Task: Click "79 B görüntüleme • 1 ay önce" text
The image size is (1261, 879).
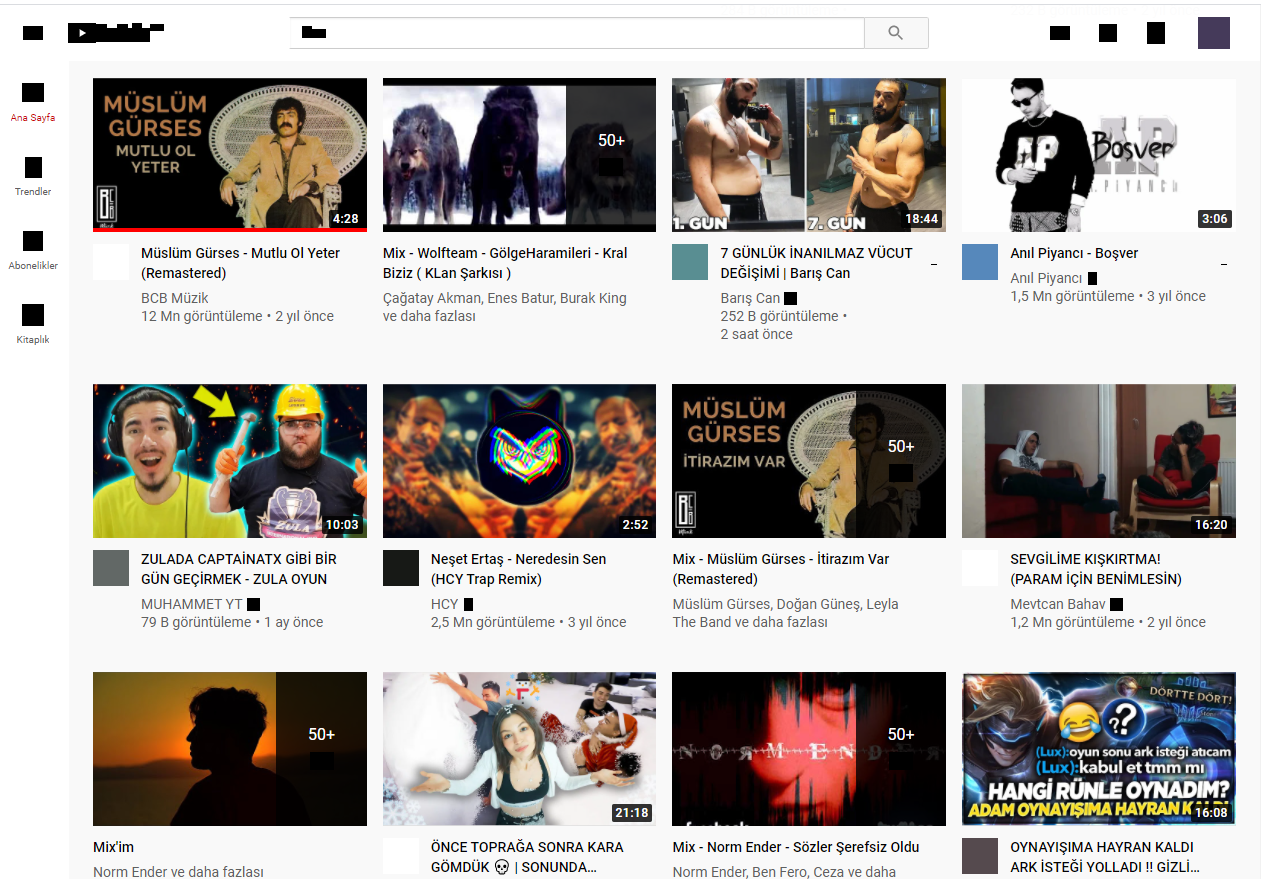Action: [x=232, y=622]
